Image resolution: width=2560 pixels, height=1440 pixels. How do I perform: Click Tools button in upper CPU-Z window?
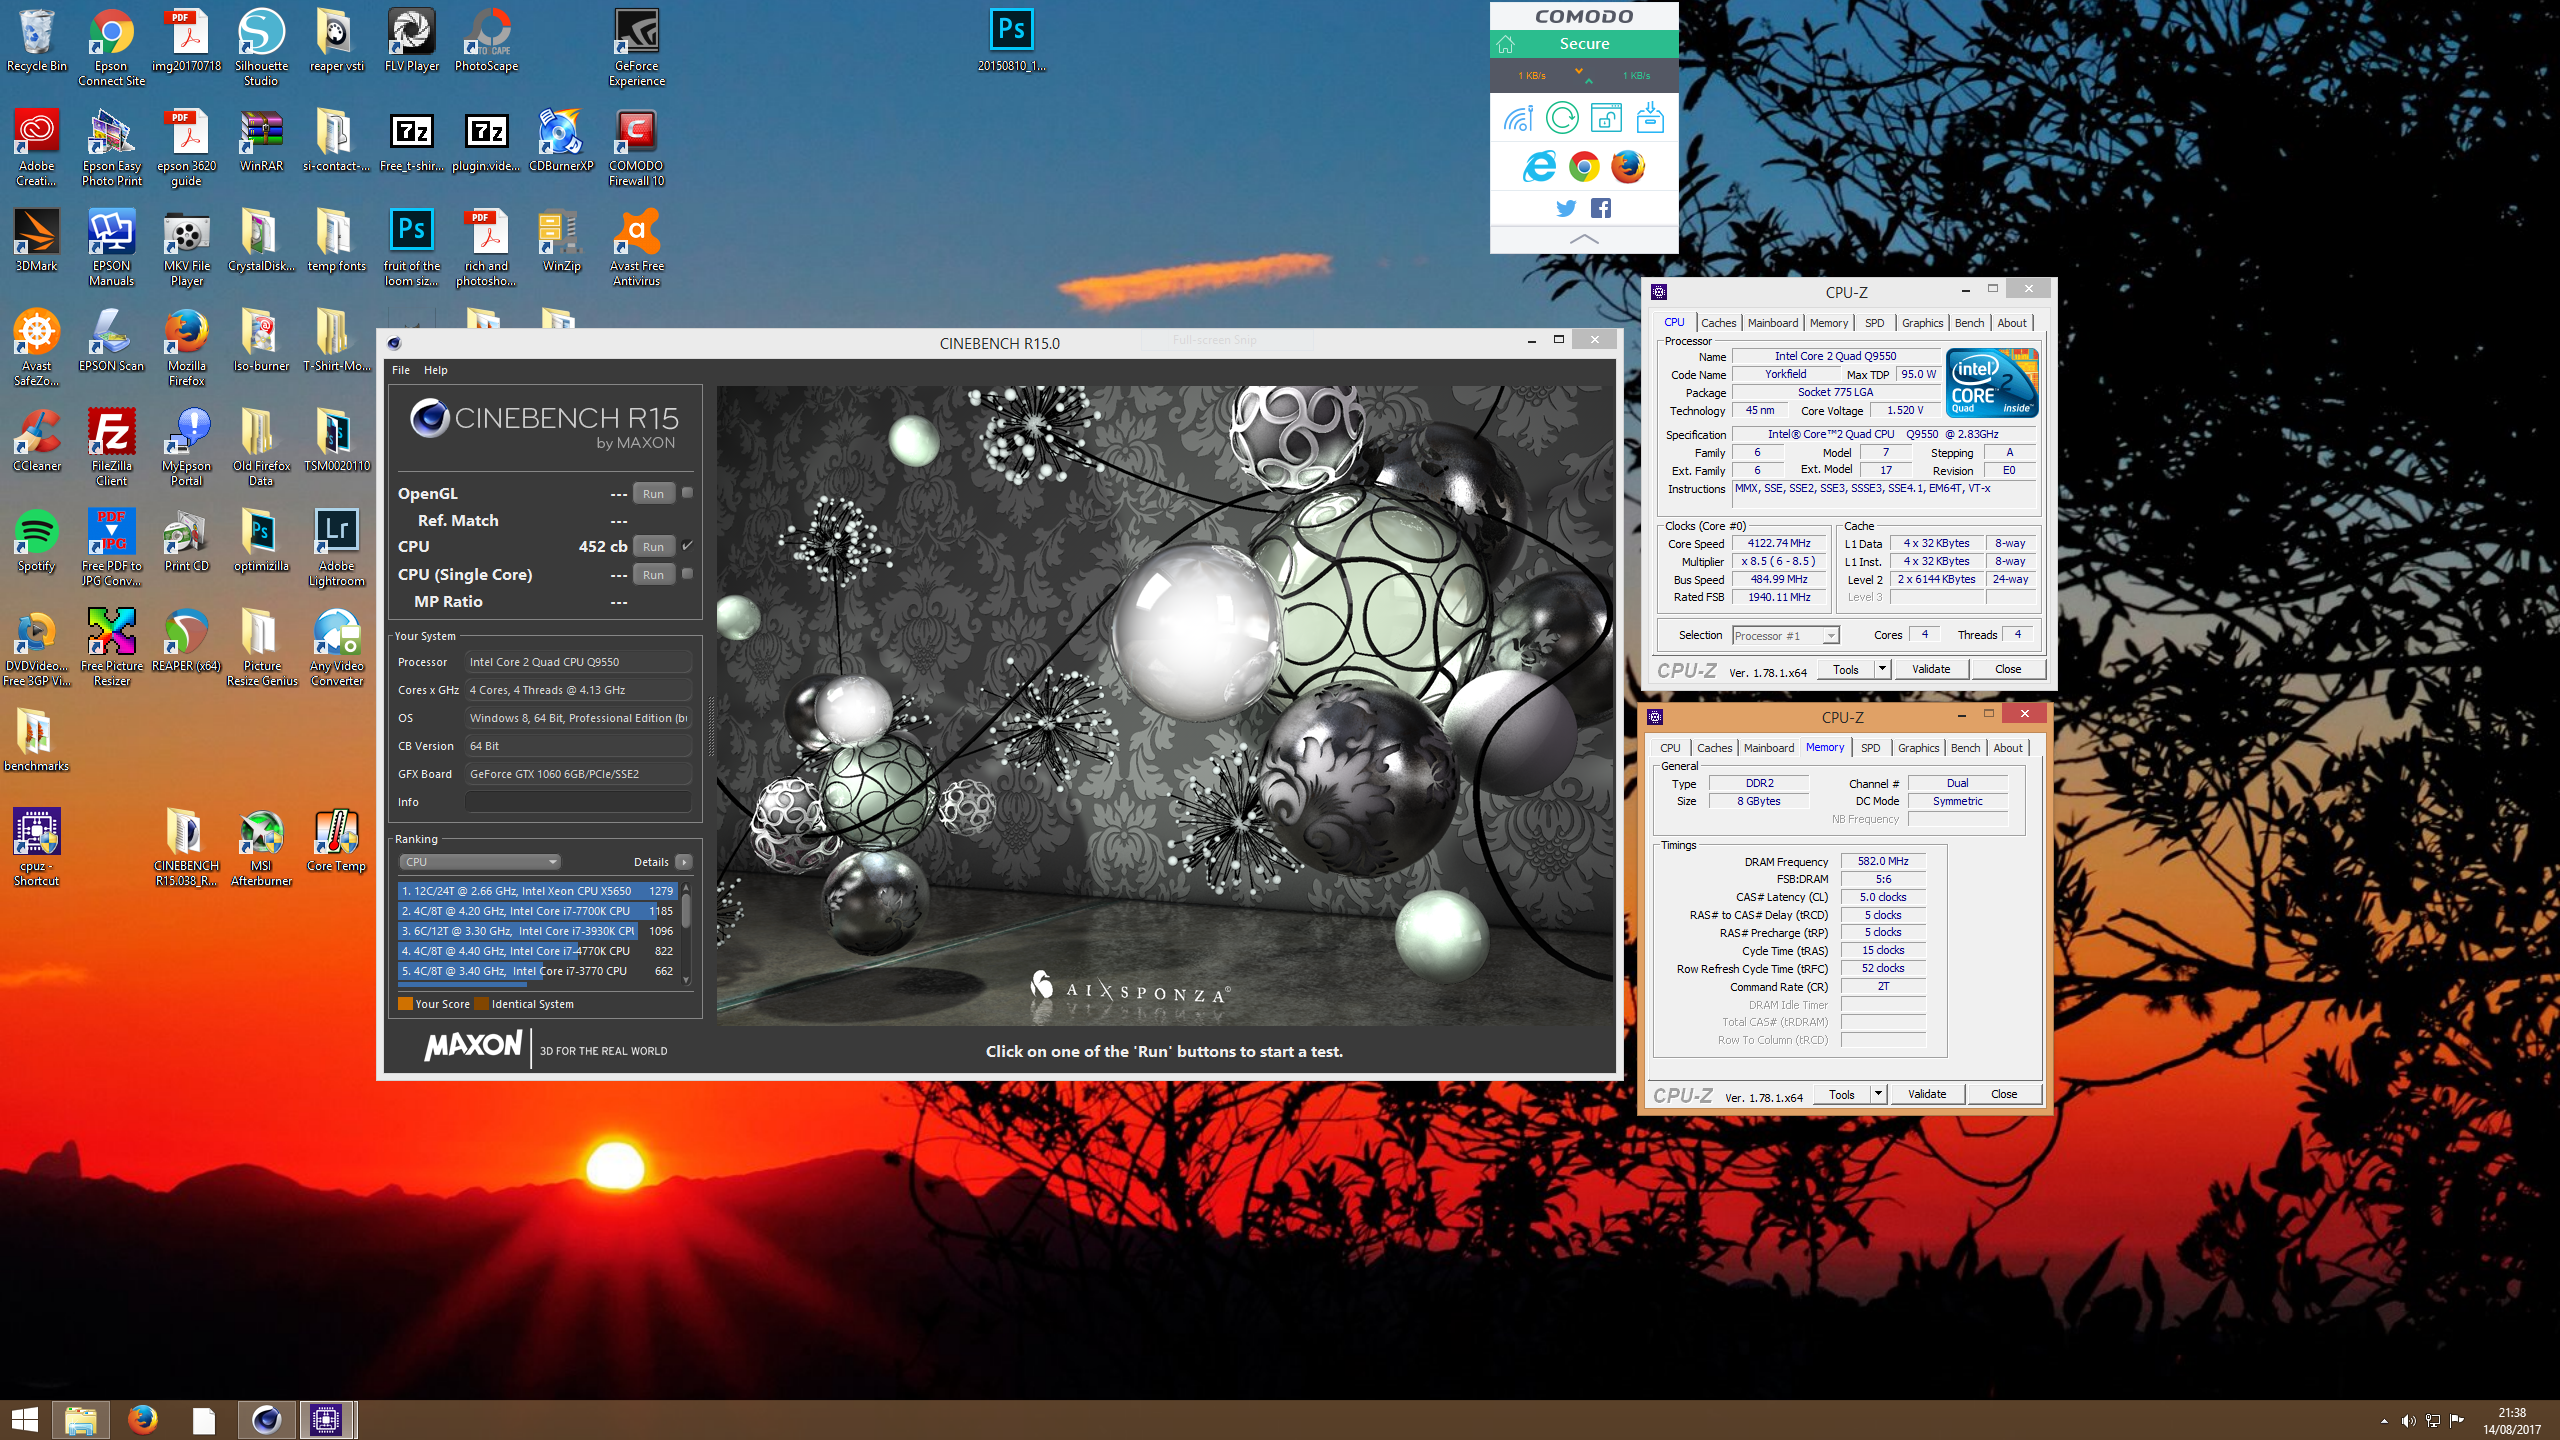click(1846, 669)
